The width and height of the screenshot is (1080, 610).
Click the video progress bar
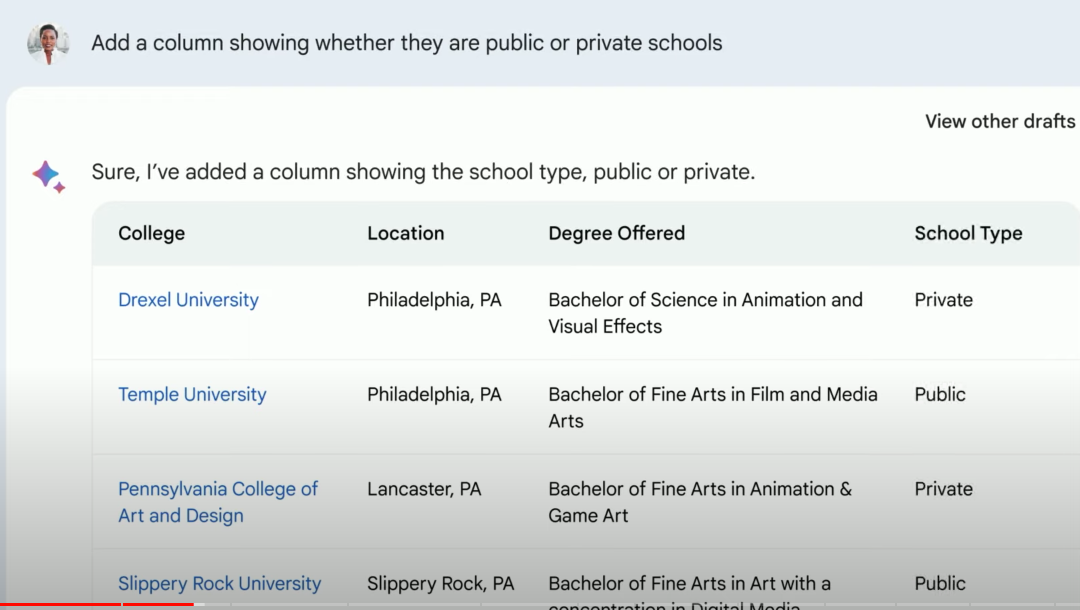(x=540, y=604)
